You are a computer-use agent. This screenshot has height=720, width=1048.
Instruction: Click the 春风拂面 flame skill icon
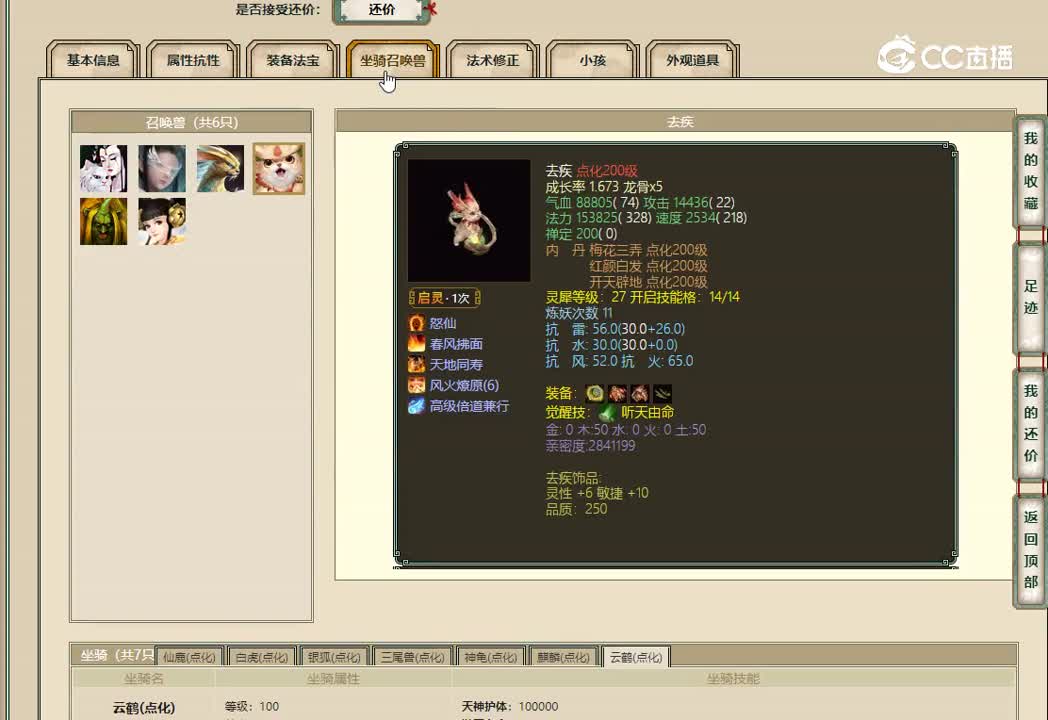click(x=416, y=344)
